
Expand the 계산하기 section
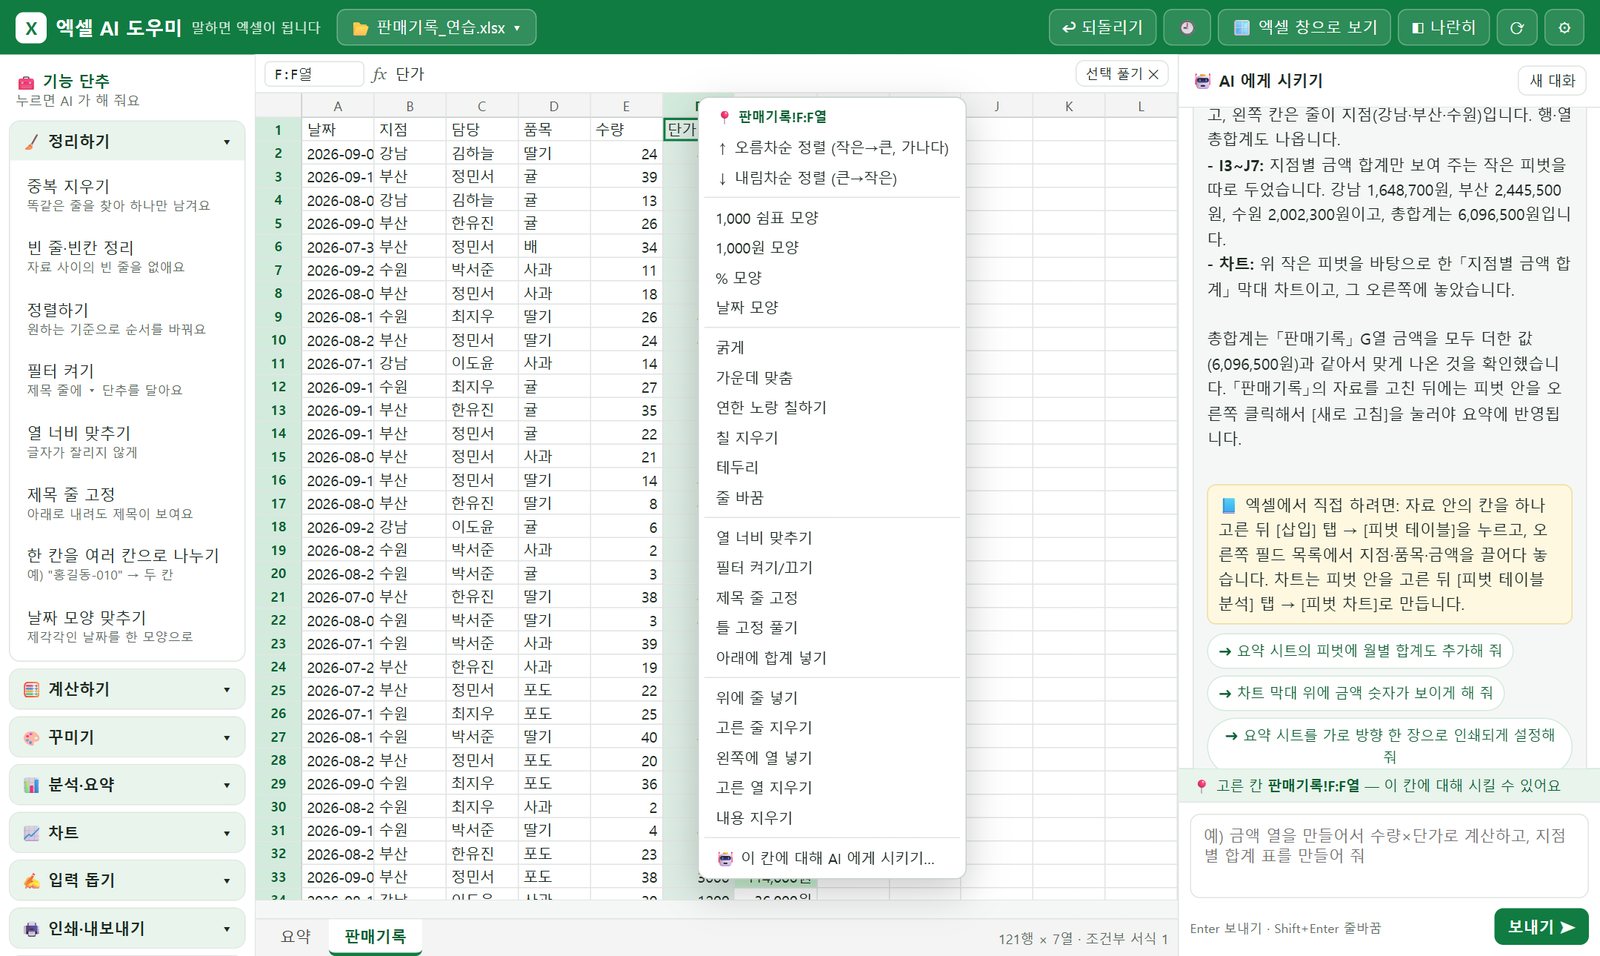click(x=127, y=689)
